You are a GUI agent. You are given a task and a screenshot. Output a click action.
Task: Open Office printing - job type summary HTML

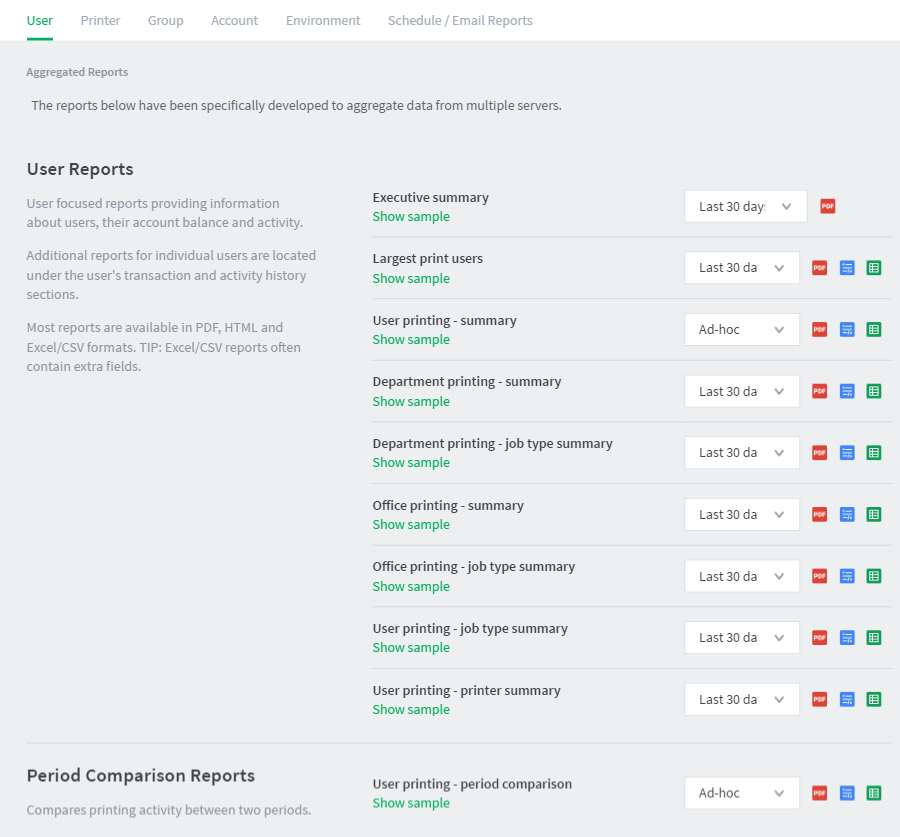point(847,576)
